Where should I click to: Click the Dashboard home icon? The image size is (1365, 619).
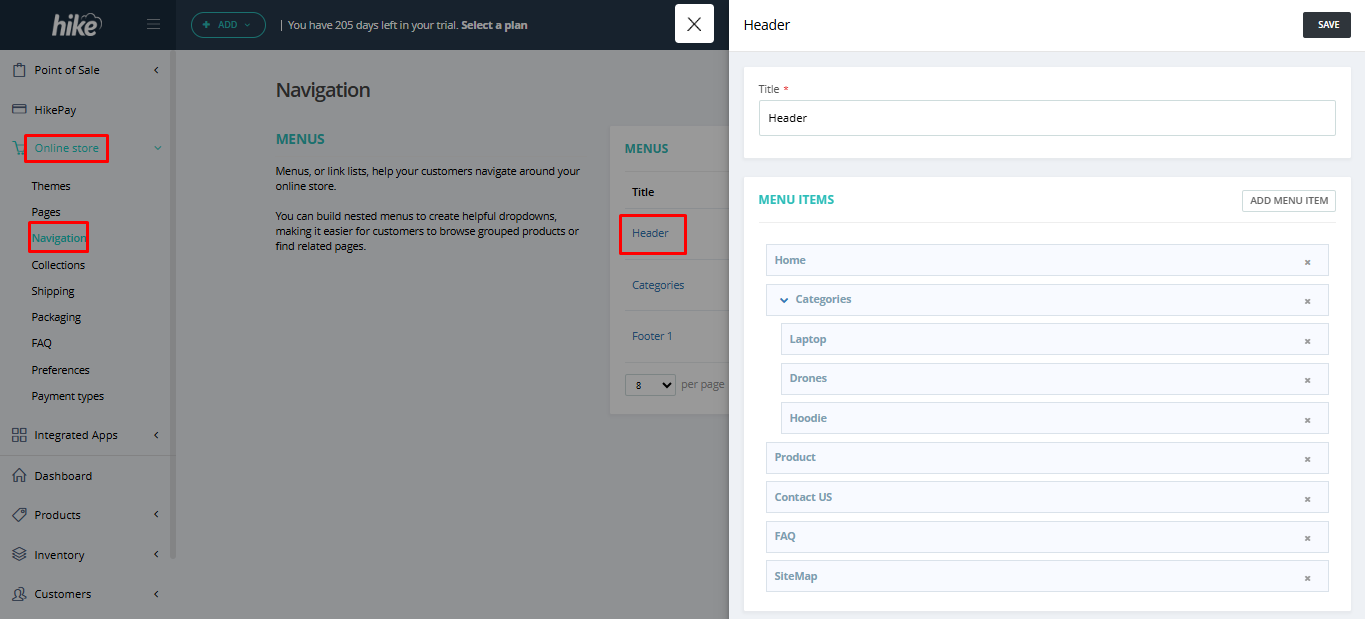(18, 476)
